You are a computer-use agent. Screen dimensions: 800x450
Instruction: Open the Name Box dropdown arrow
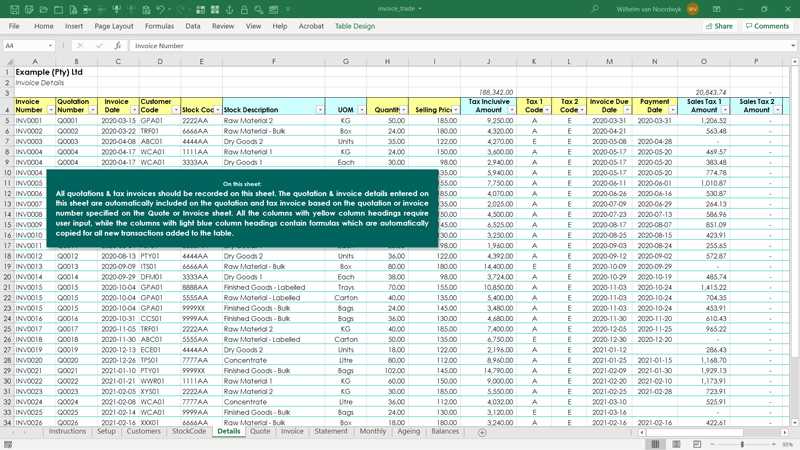(50, 45)
